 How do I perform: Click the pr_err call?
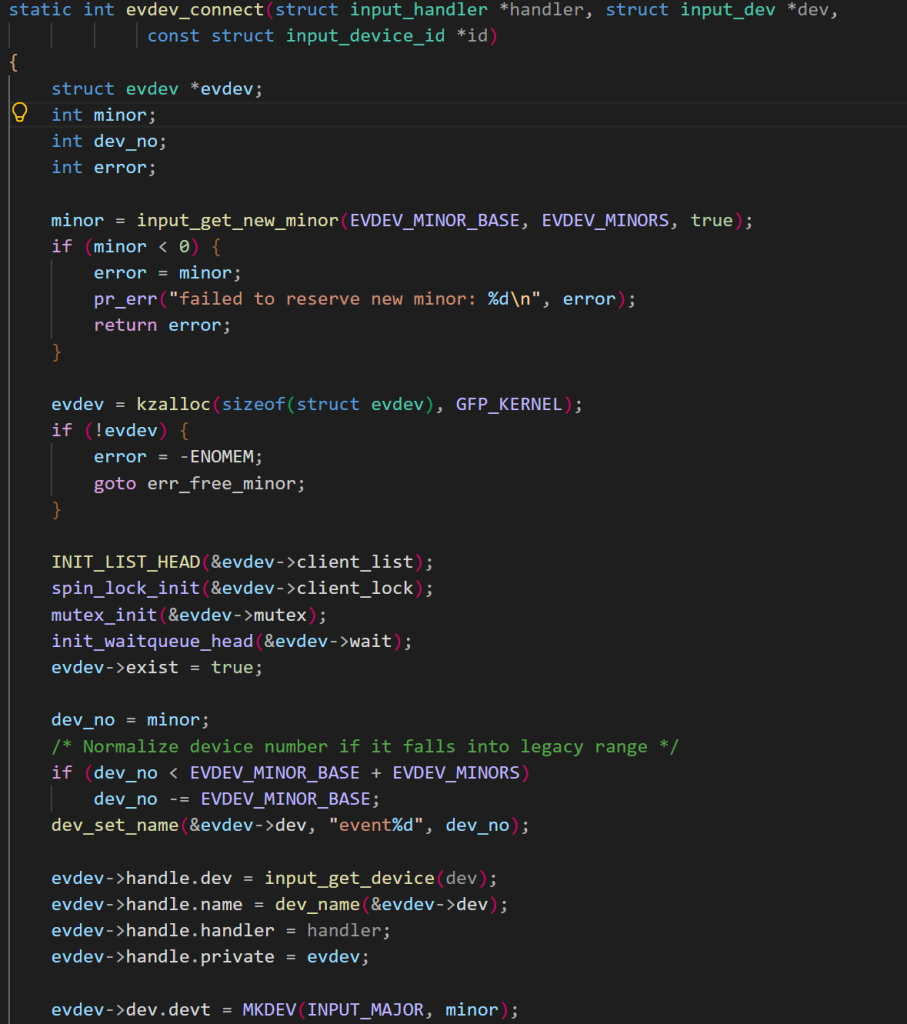point(125,299)
